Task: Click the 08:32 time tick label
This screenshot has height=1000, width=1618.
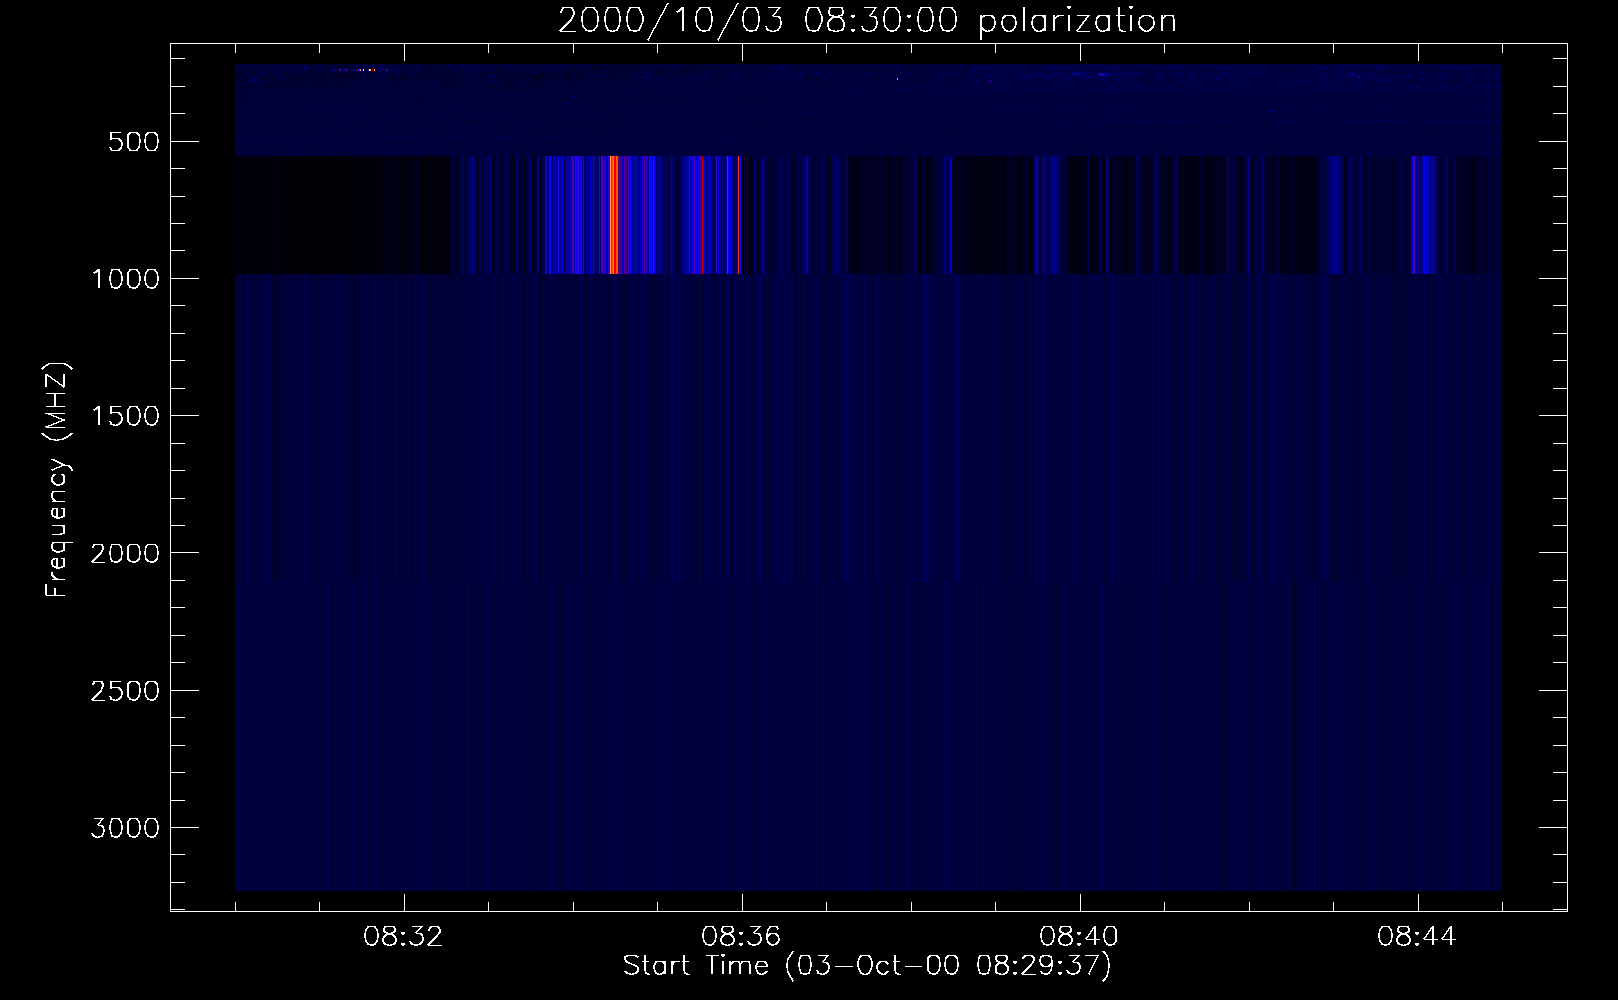Action: 404,937
